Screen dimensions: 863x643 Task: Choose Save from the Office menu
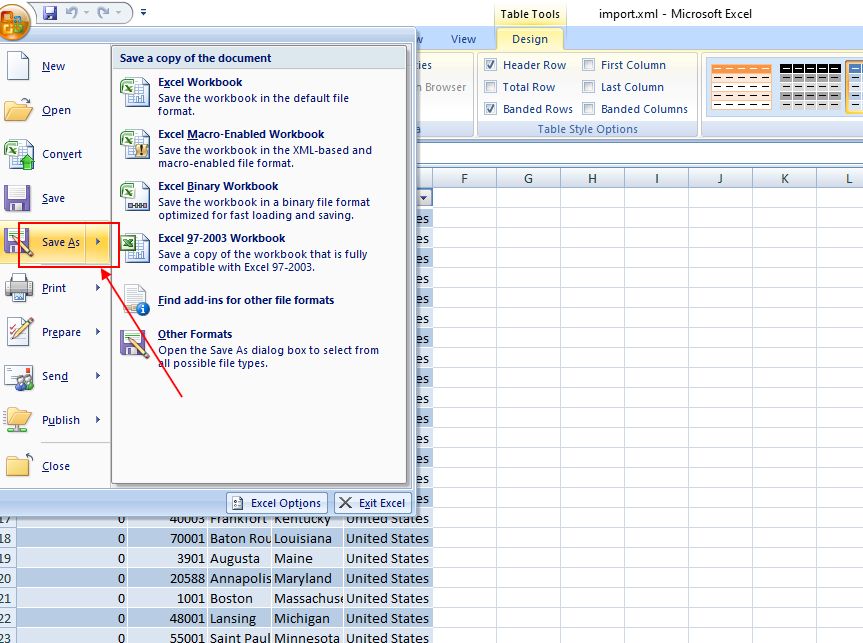[53, 198]
